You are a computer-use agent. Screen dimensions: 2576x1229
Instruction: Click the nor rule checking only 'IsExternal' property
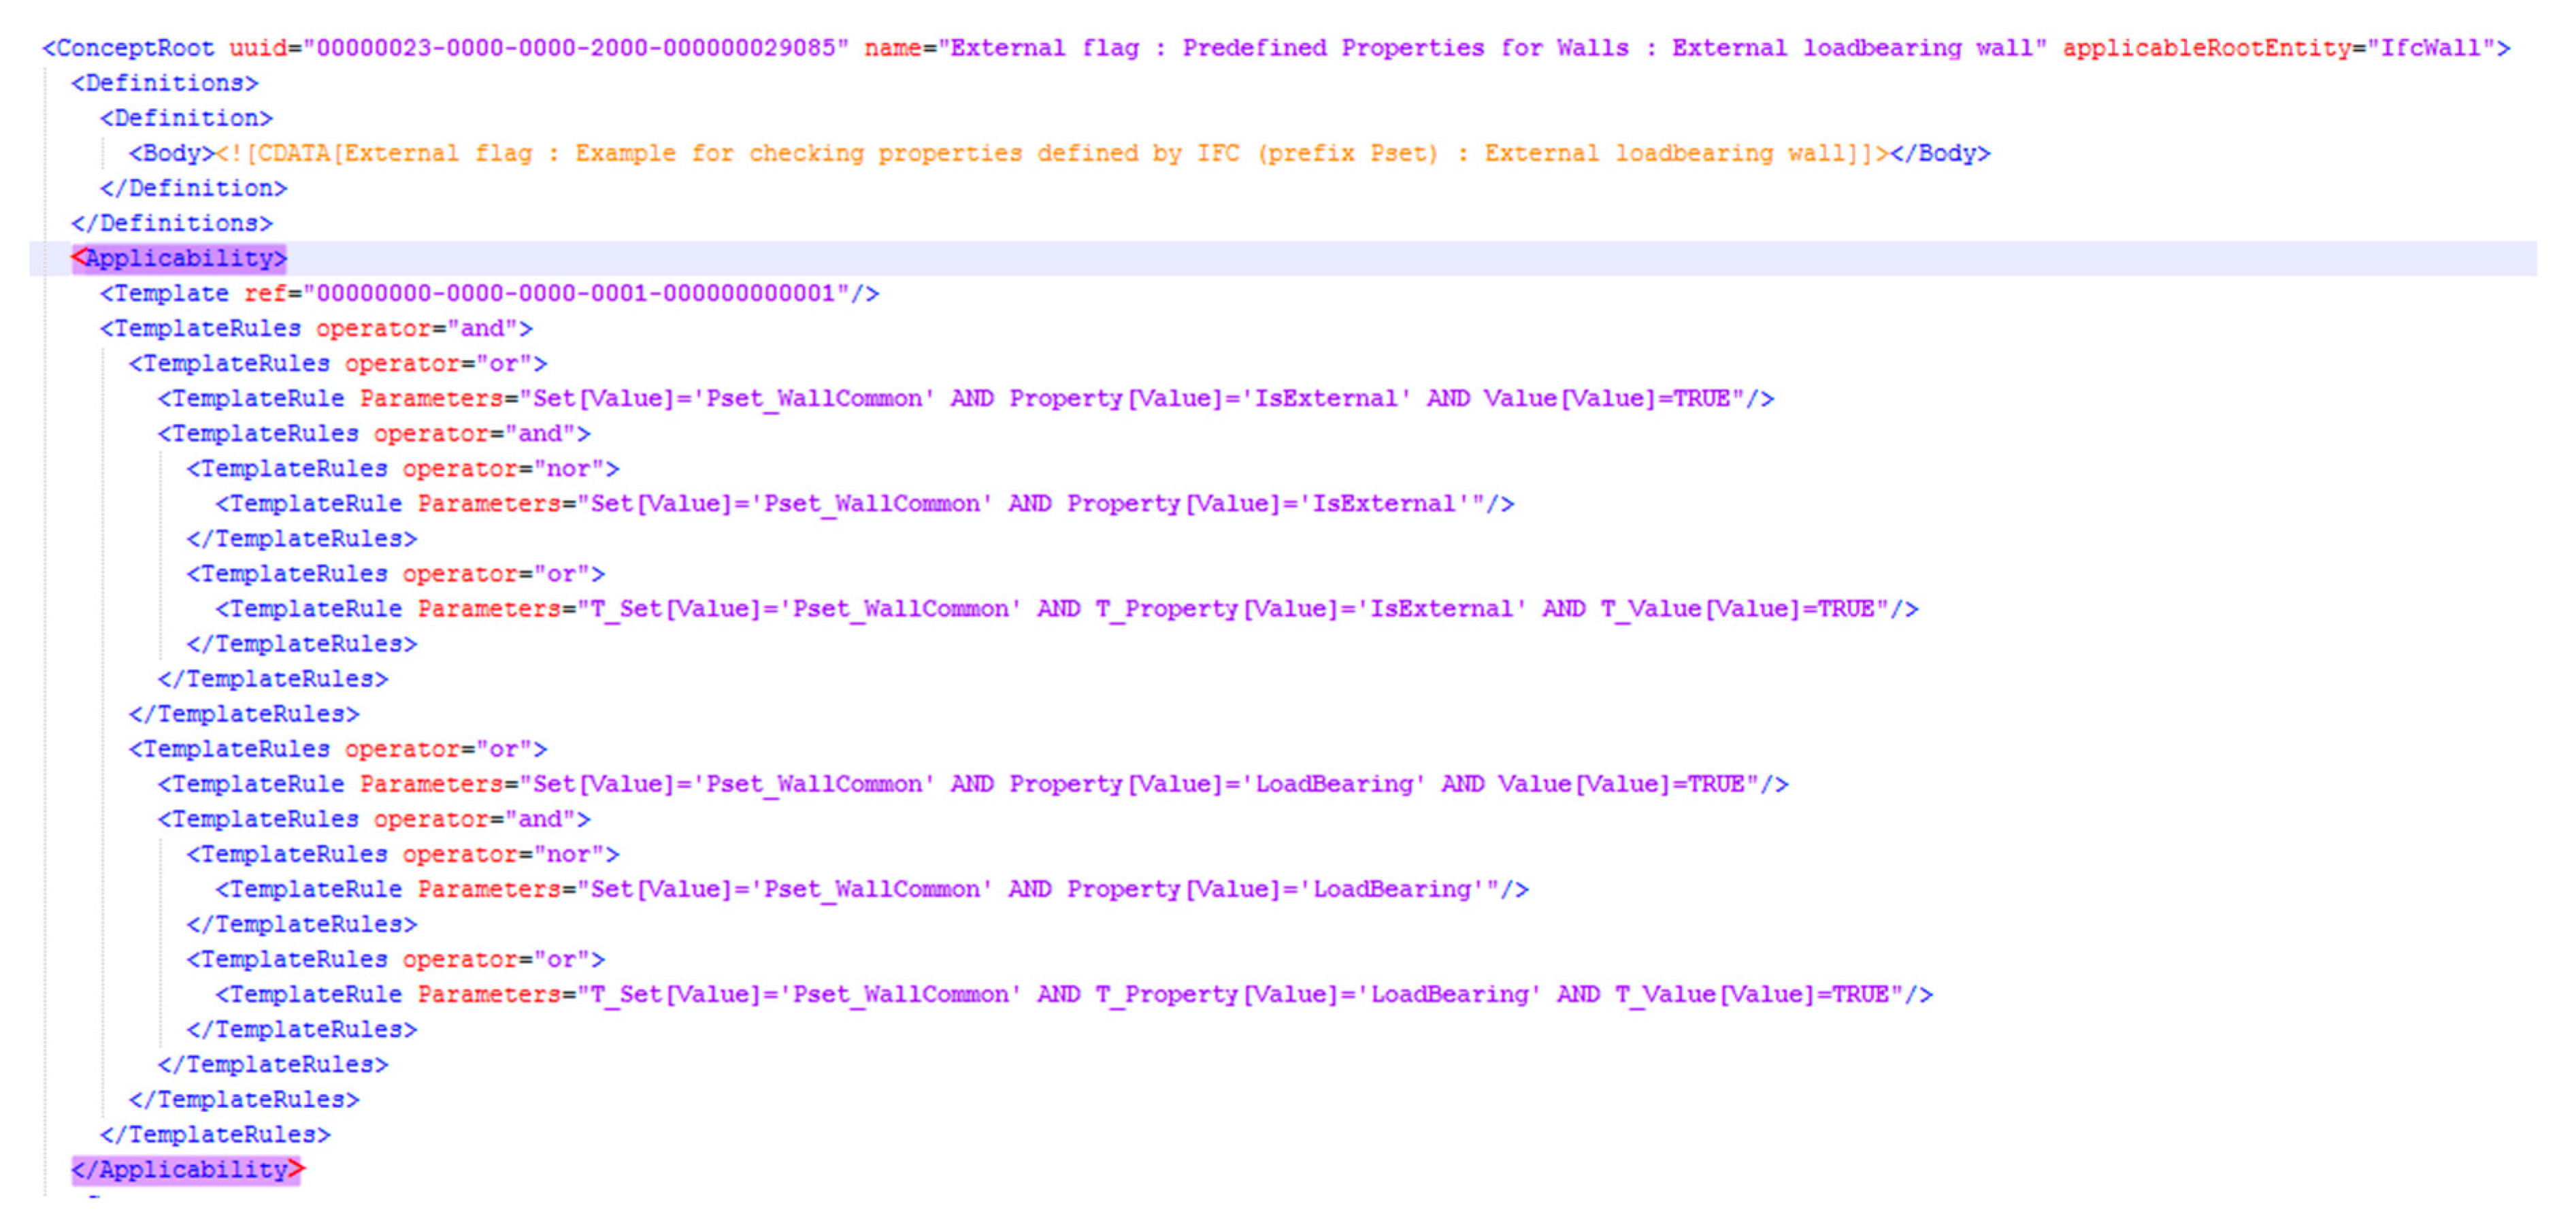point(865,503)
